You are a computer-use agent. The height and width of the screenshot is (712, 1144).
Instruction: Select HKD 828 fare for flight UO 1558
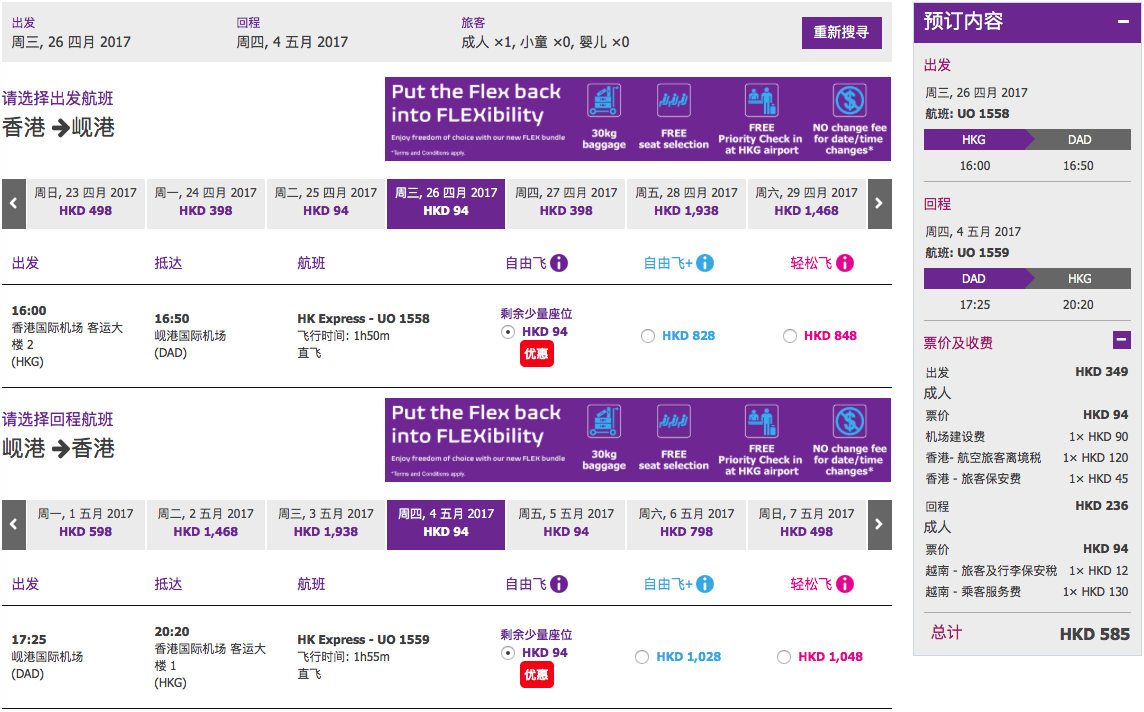tap(647, 336)
